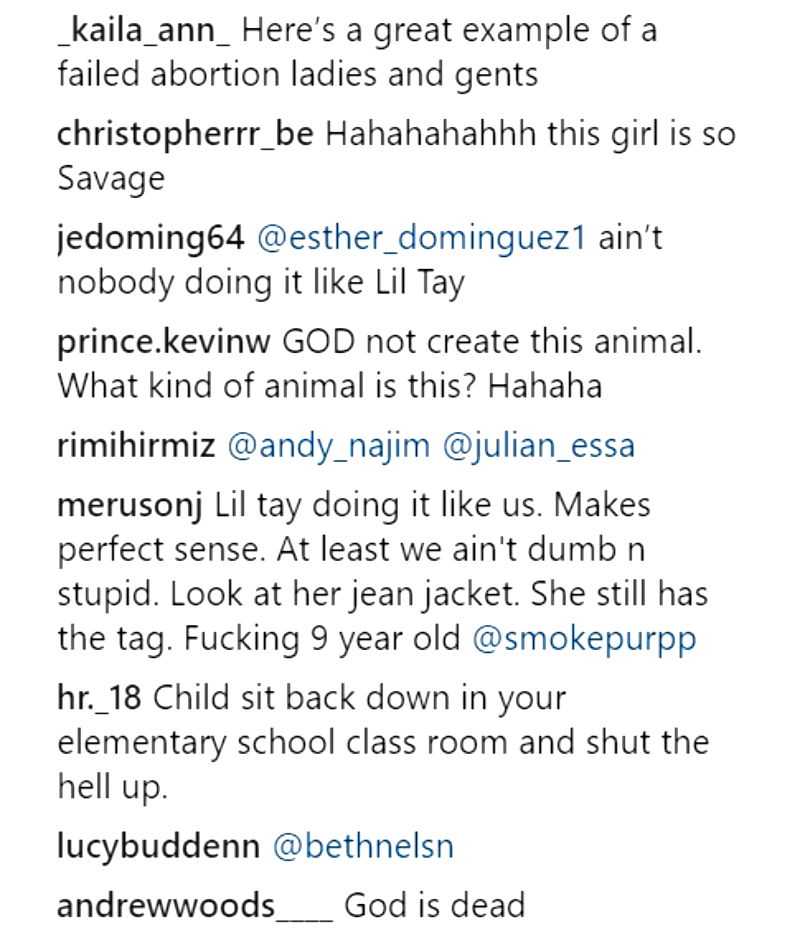The height and width of the screenshot is (932, 800).
Task: Click the jedoming64 username
Action: pyautogui.click(x=150, y=240)
